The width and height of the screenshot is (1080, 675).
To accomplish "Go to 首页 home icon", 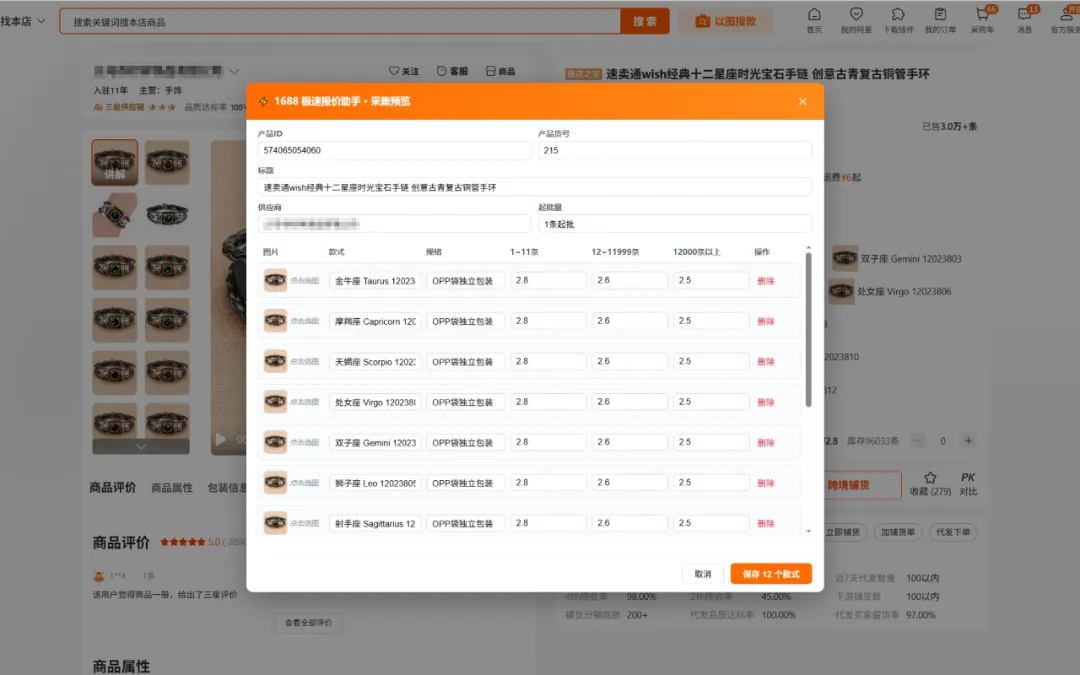I will tap(814, 20).
